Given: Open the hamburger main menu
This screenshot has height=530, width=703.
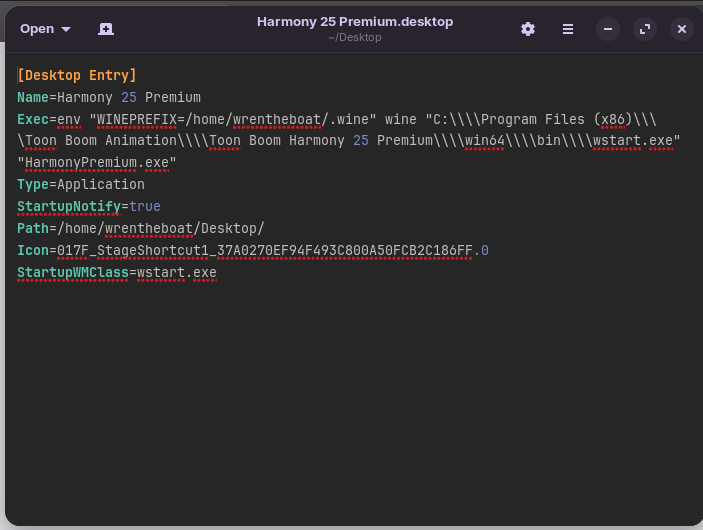Looking at the screenshot, I should coord(568,29).
